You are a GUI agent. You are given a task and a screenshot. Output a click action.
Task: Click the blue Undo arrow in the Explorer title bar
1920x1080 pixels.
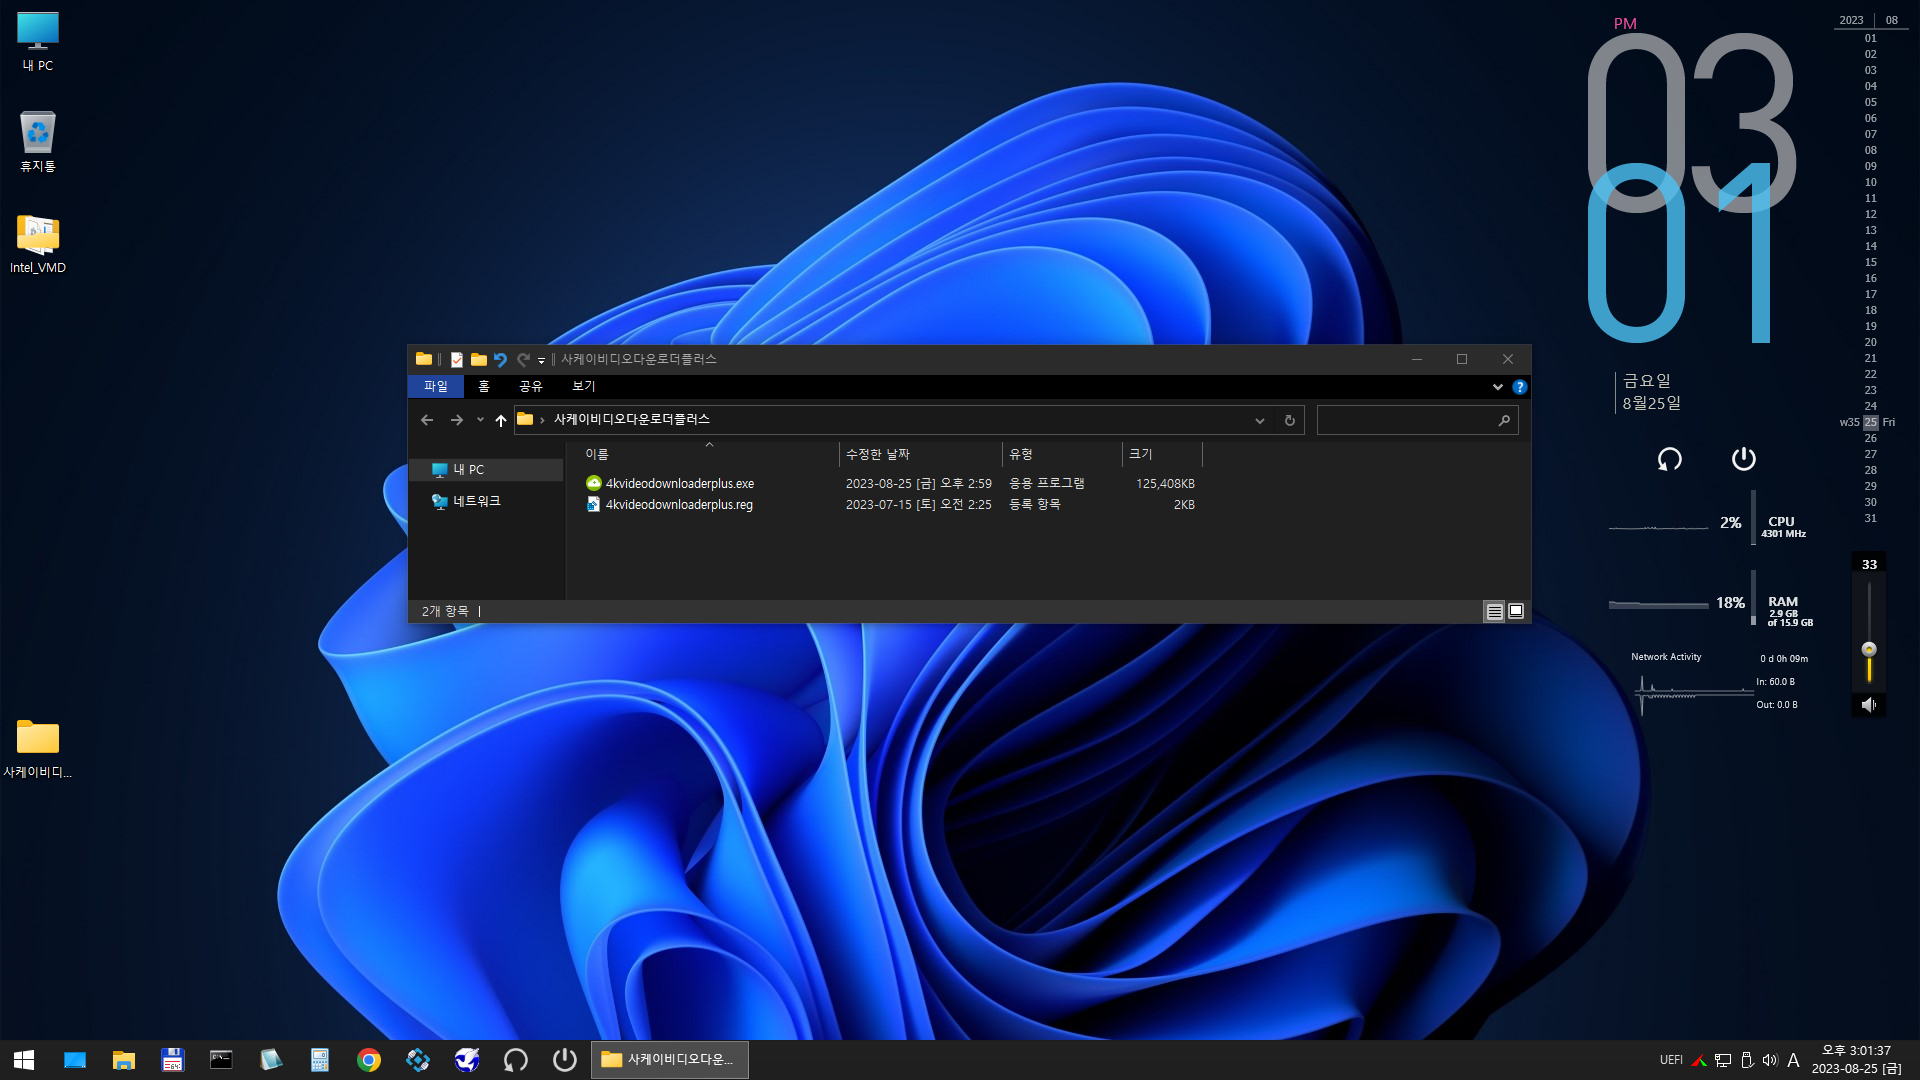pos(500,359)
